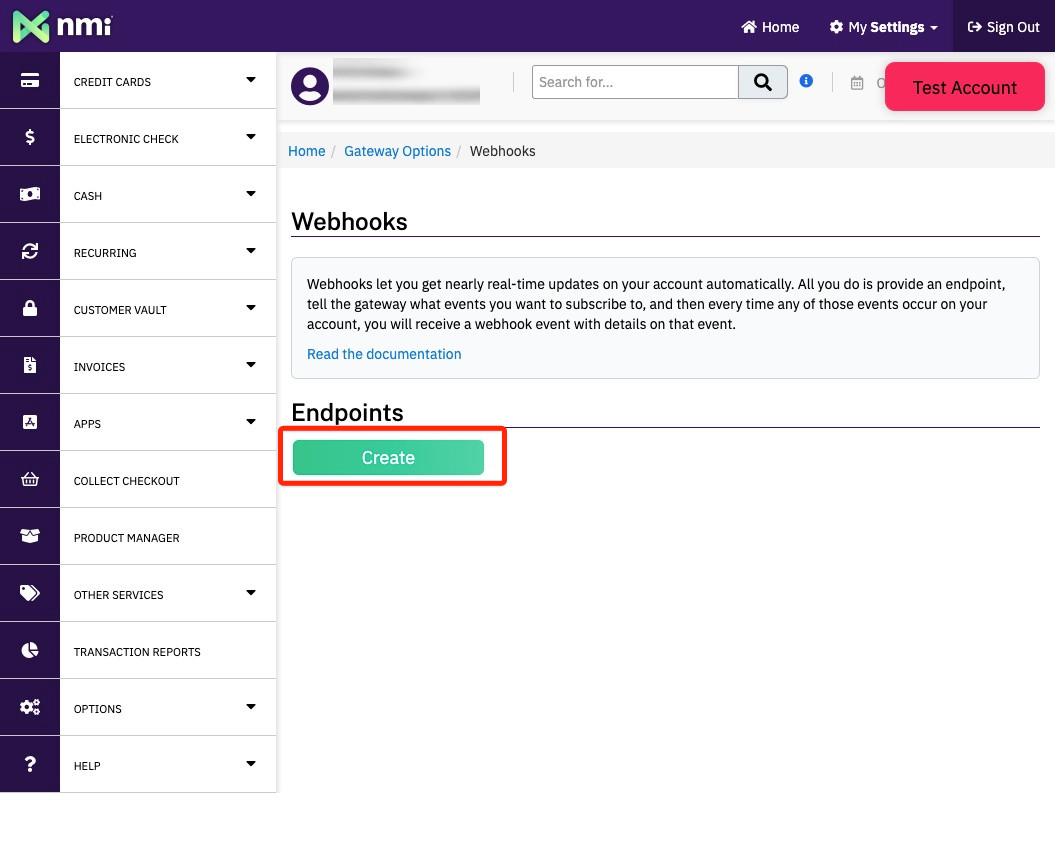The height and width of the screenshot is (851, 1055).
Task: Click the NMI logo
Action: (x=63, y=26)
